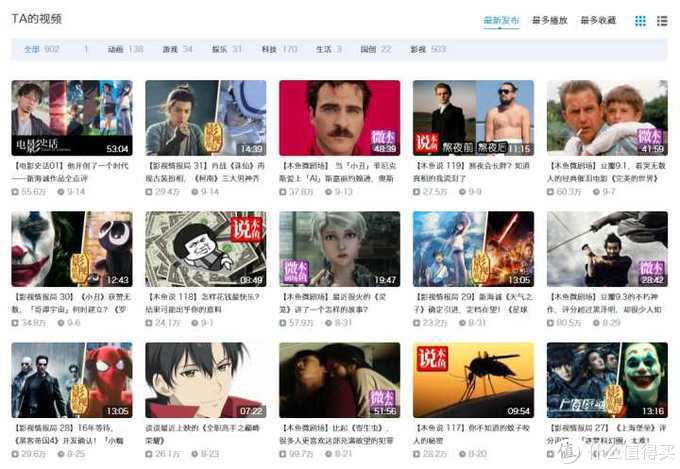The image size is (680, 469).
Task: Open title 【影视情报局 27】 video link
Action: pos(606,434)
